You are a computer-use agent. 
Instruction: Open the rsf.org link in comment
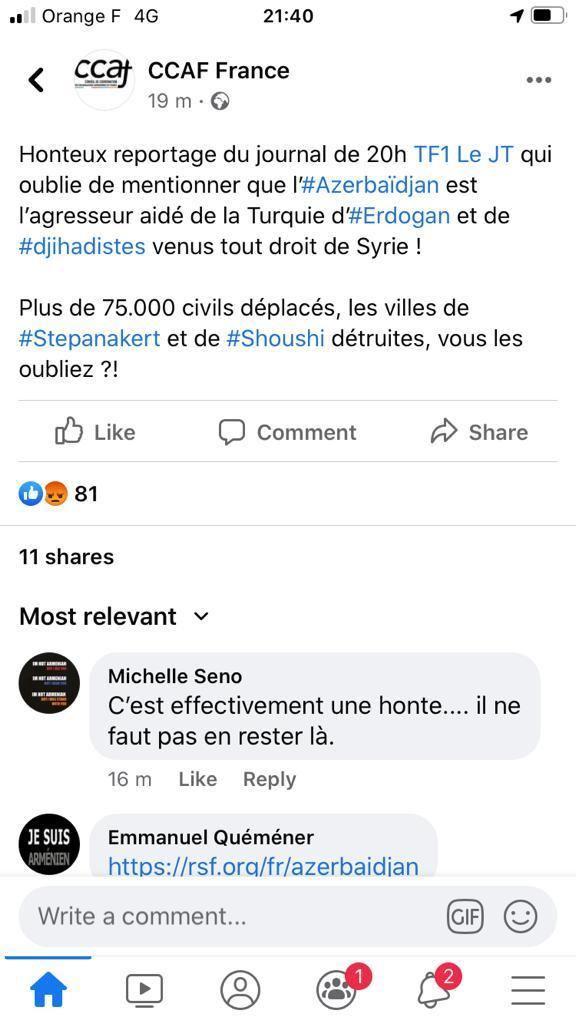click(263, 866)
